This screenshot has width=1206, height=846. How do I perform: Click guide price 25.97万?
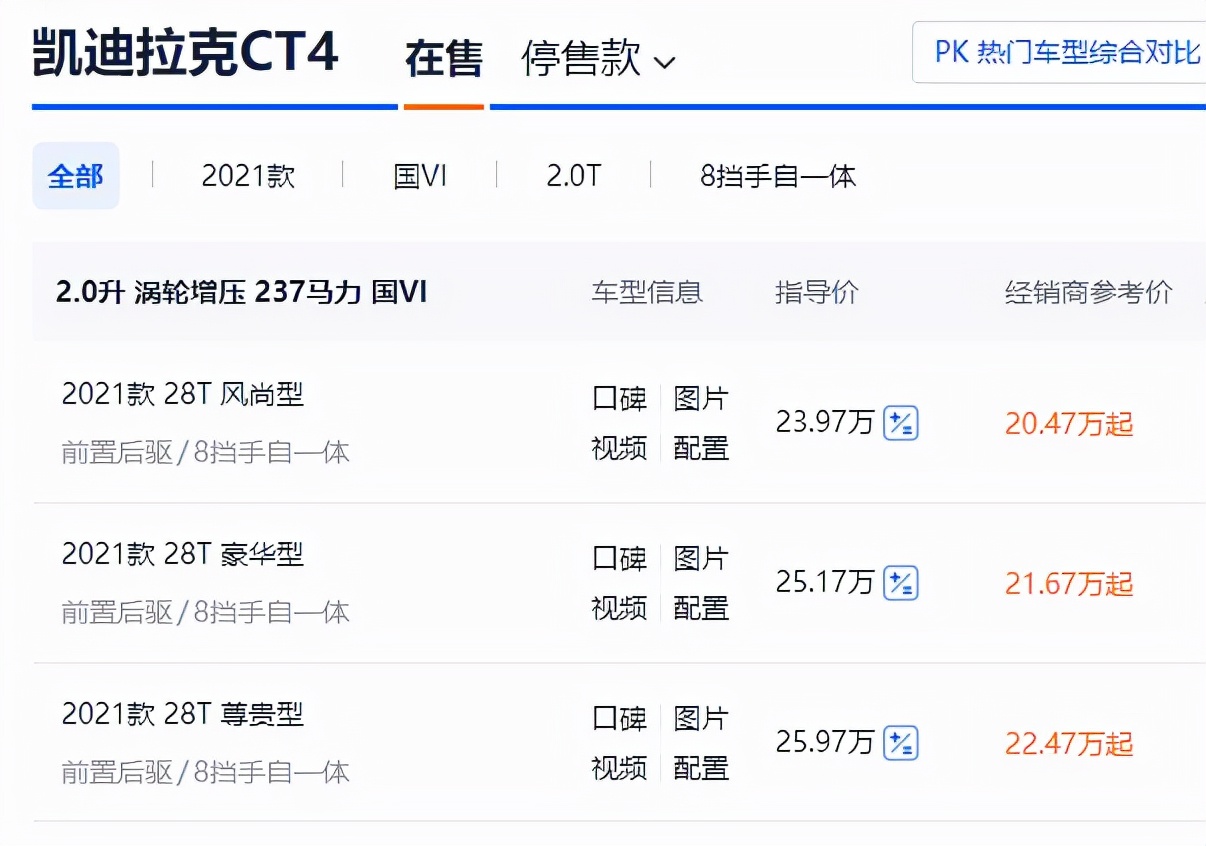(x=825, y=743)
